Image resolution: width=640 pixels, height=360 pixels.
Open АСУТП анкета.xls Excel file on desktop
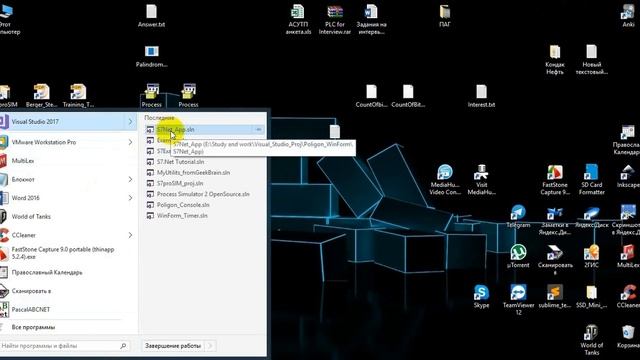coord(298,19)
